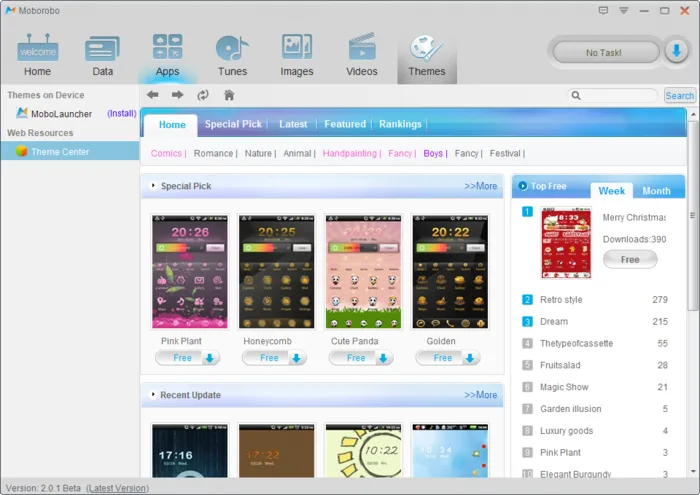The image size is (700, 495).
Task: Expand the Special Pick section arrow
Action: pyautogui.click(x=153, y=186)
